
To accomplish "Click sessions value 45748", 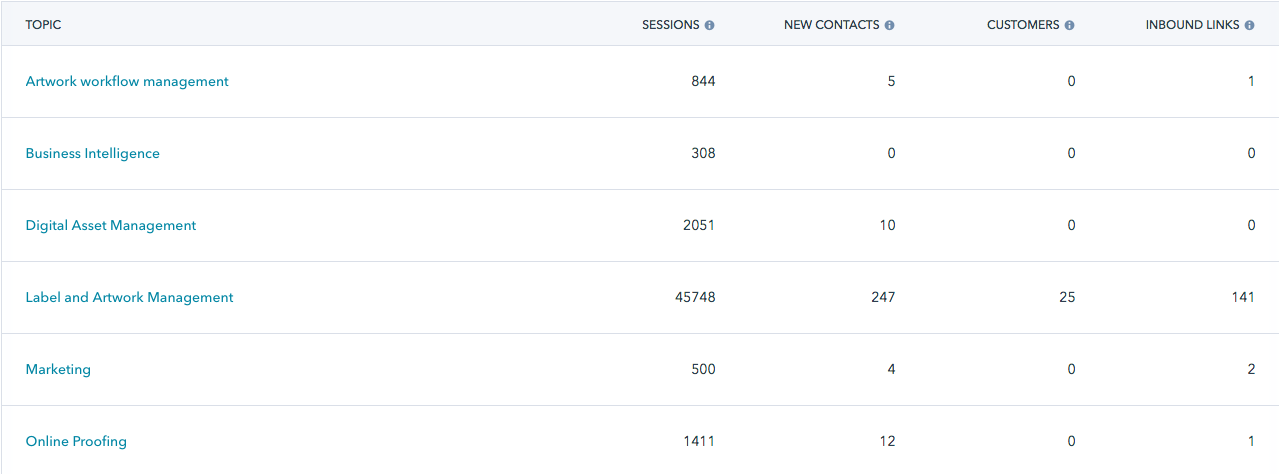I will point(695,297).
